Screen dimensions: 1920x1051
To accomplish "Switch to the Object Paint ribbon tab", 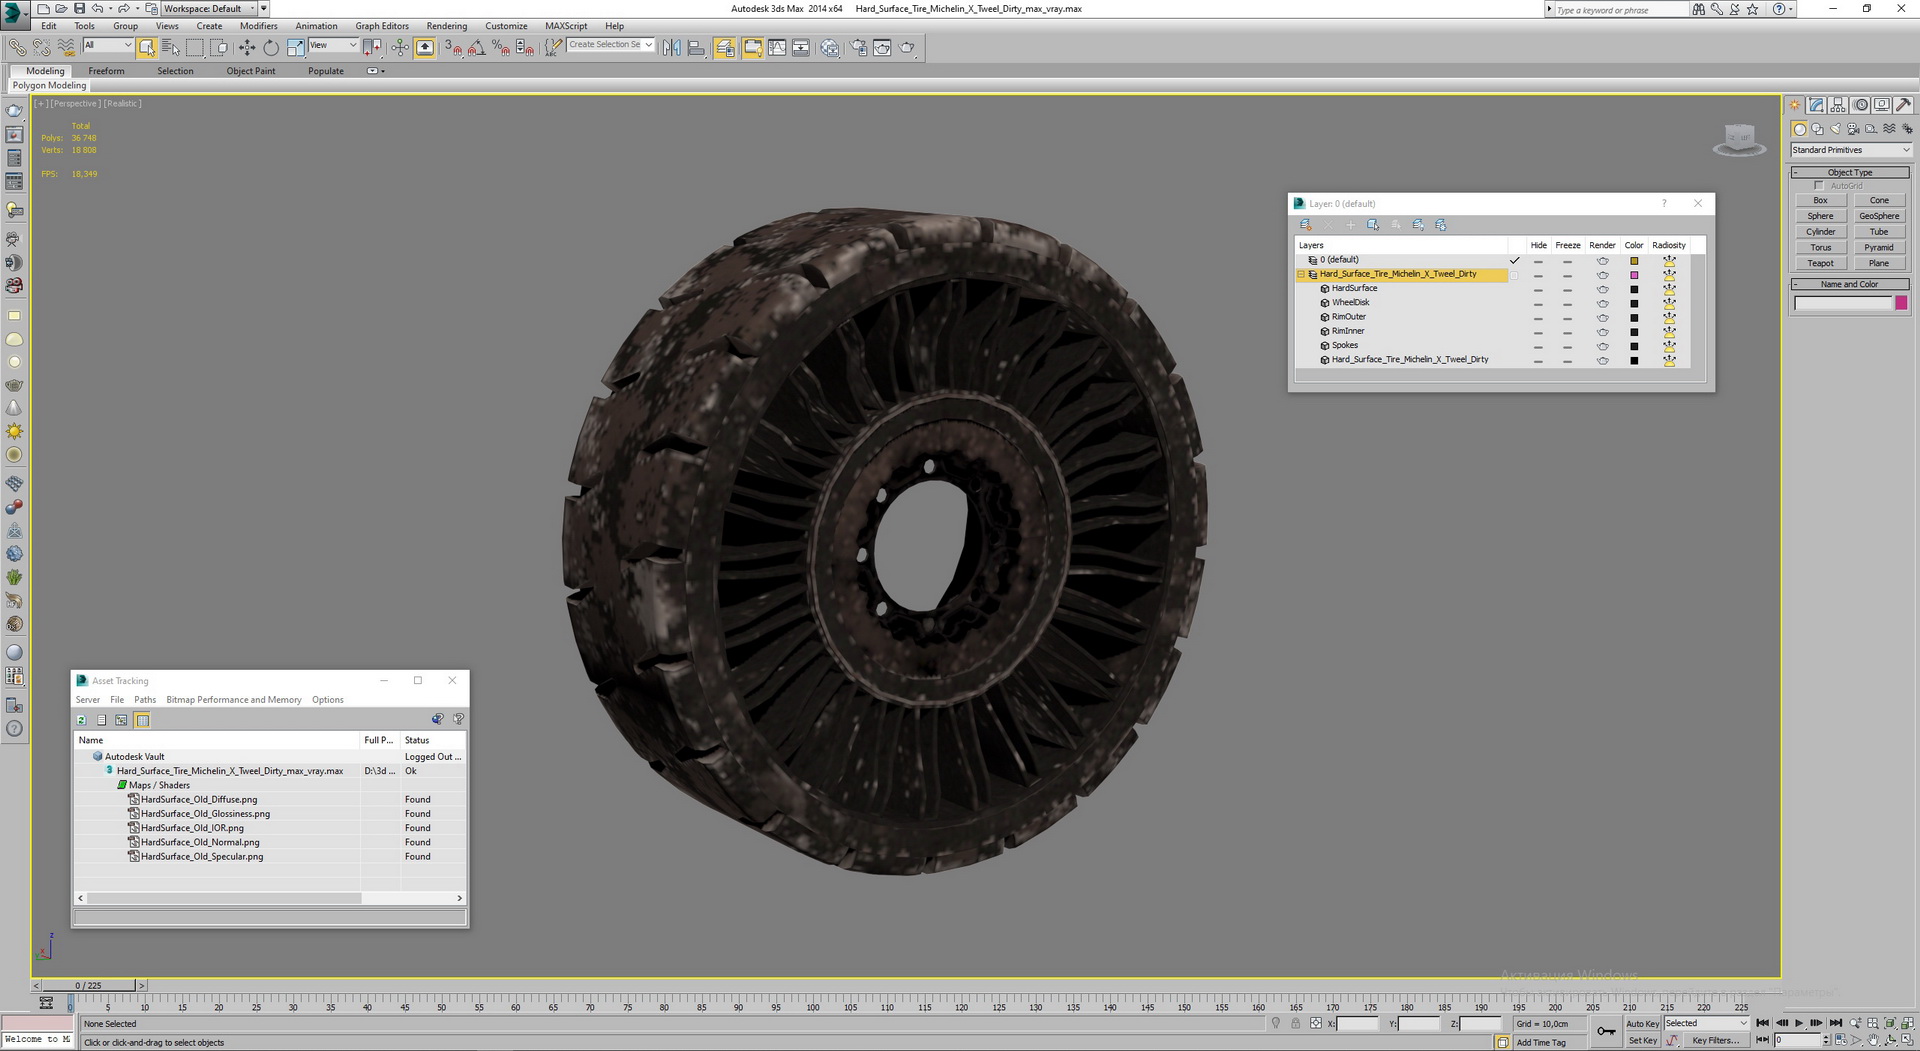I will pyautogui.click(x=251, y=71).
